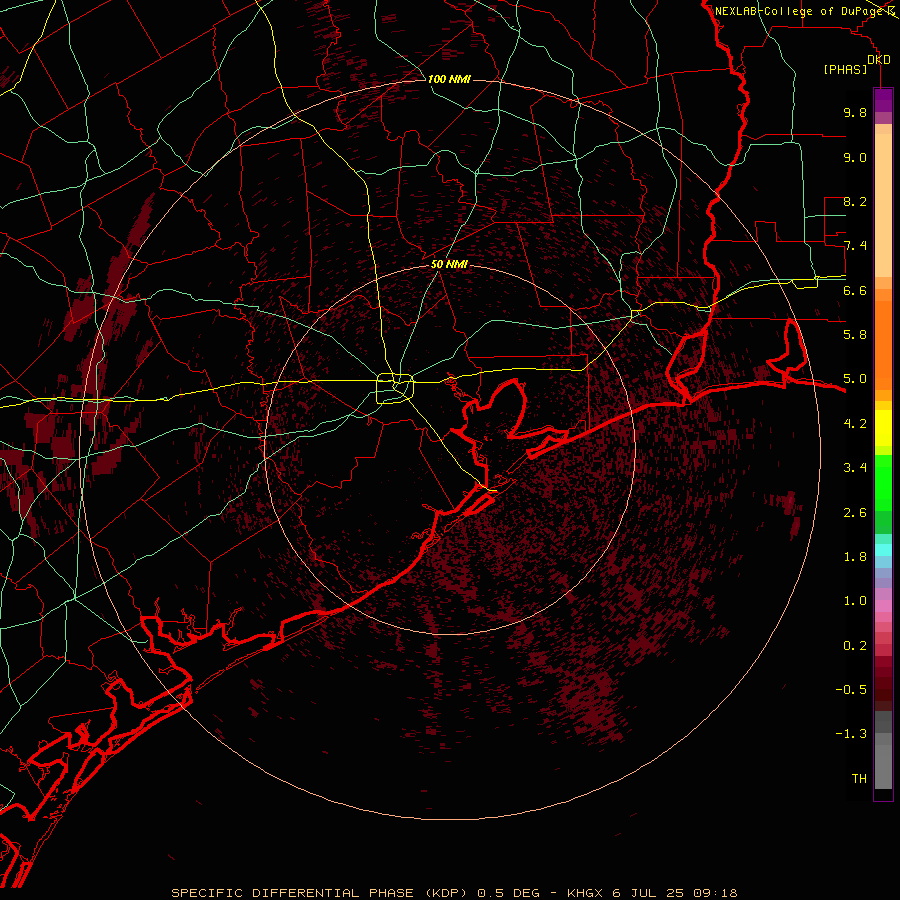Click the 4.2 value on the scale
The image size is (900, 900).
coord(855,424)
